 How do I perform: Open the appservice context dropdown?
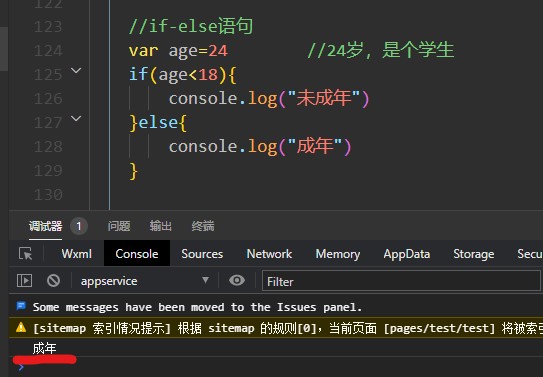click(x=145, y=281)
